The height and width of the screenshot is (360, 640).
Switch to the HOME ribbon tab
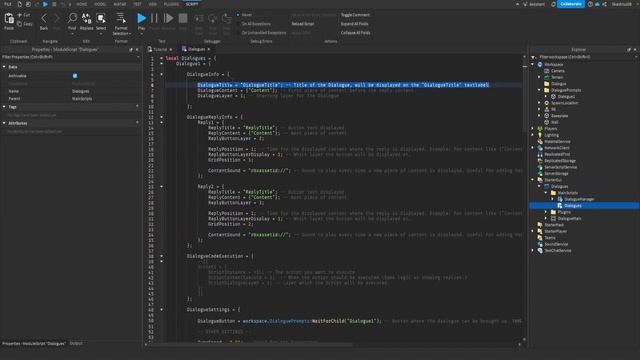coord(82,4)
